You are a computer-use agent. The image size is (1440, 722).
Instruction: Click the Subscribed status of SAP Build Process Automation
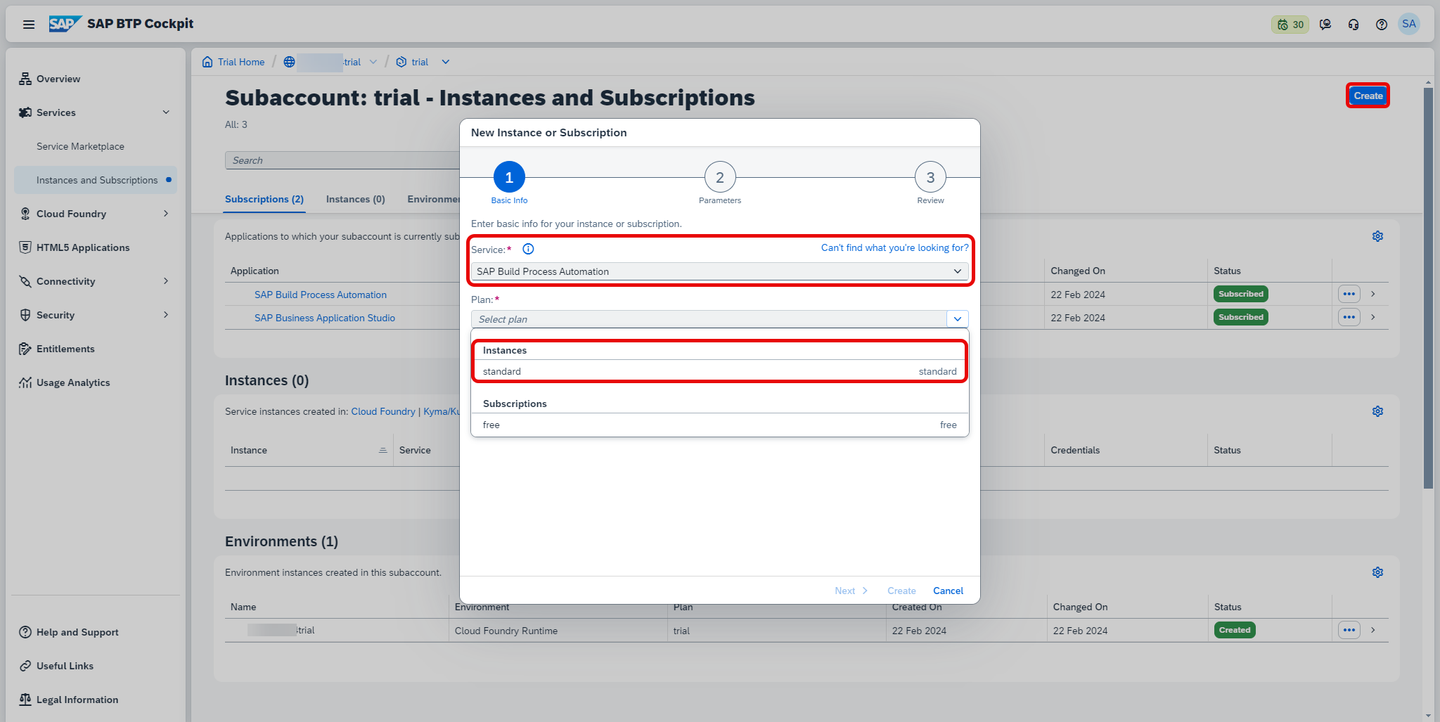point(1241,294)
